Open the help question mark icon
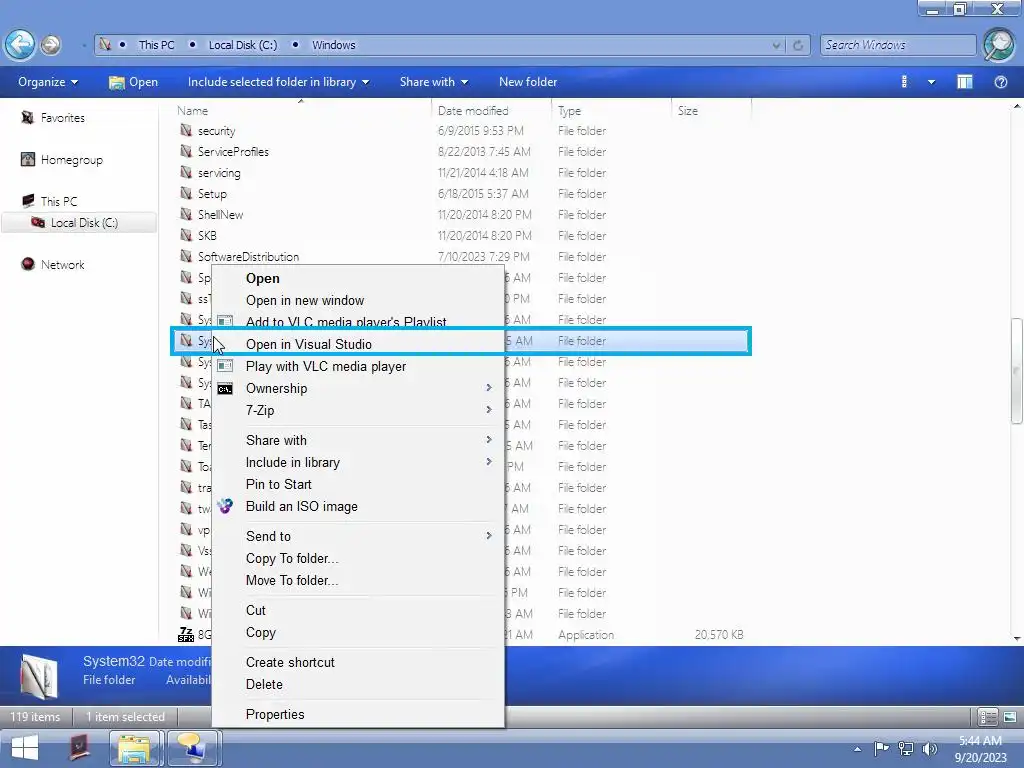 [x=1000, y=82]
